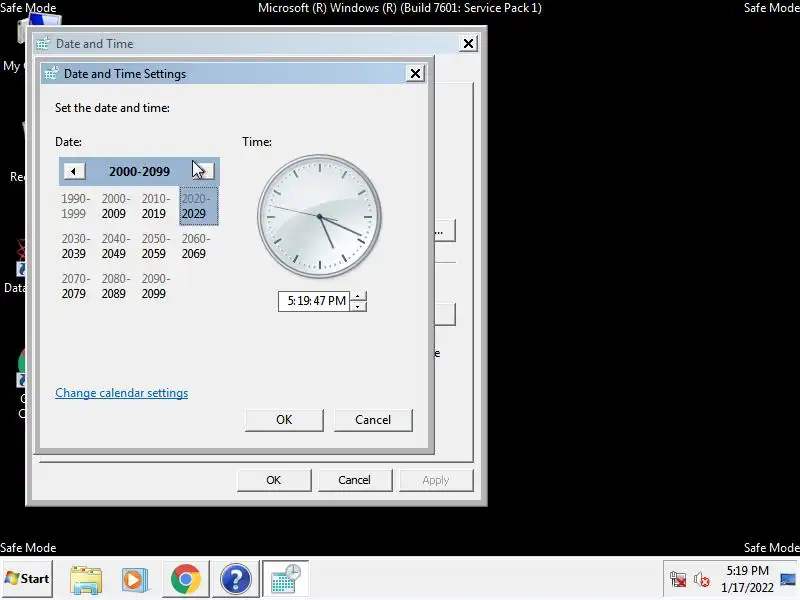Open Help and Support taskbar icon
The image size is (800, 600).
(236, 579)
